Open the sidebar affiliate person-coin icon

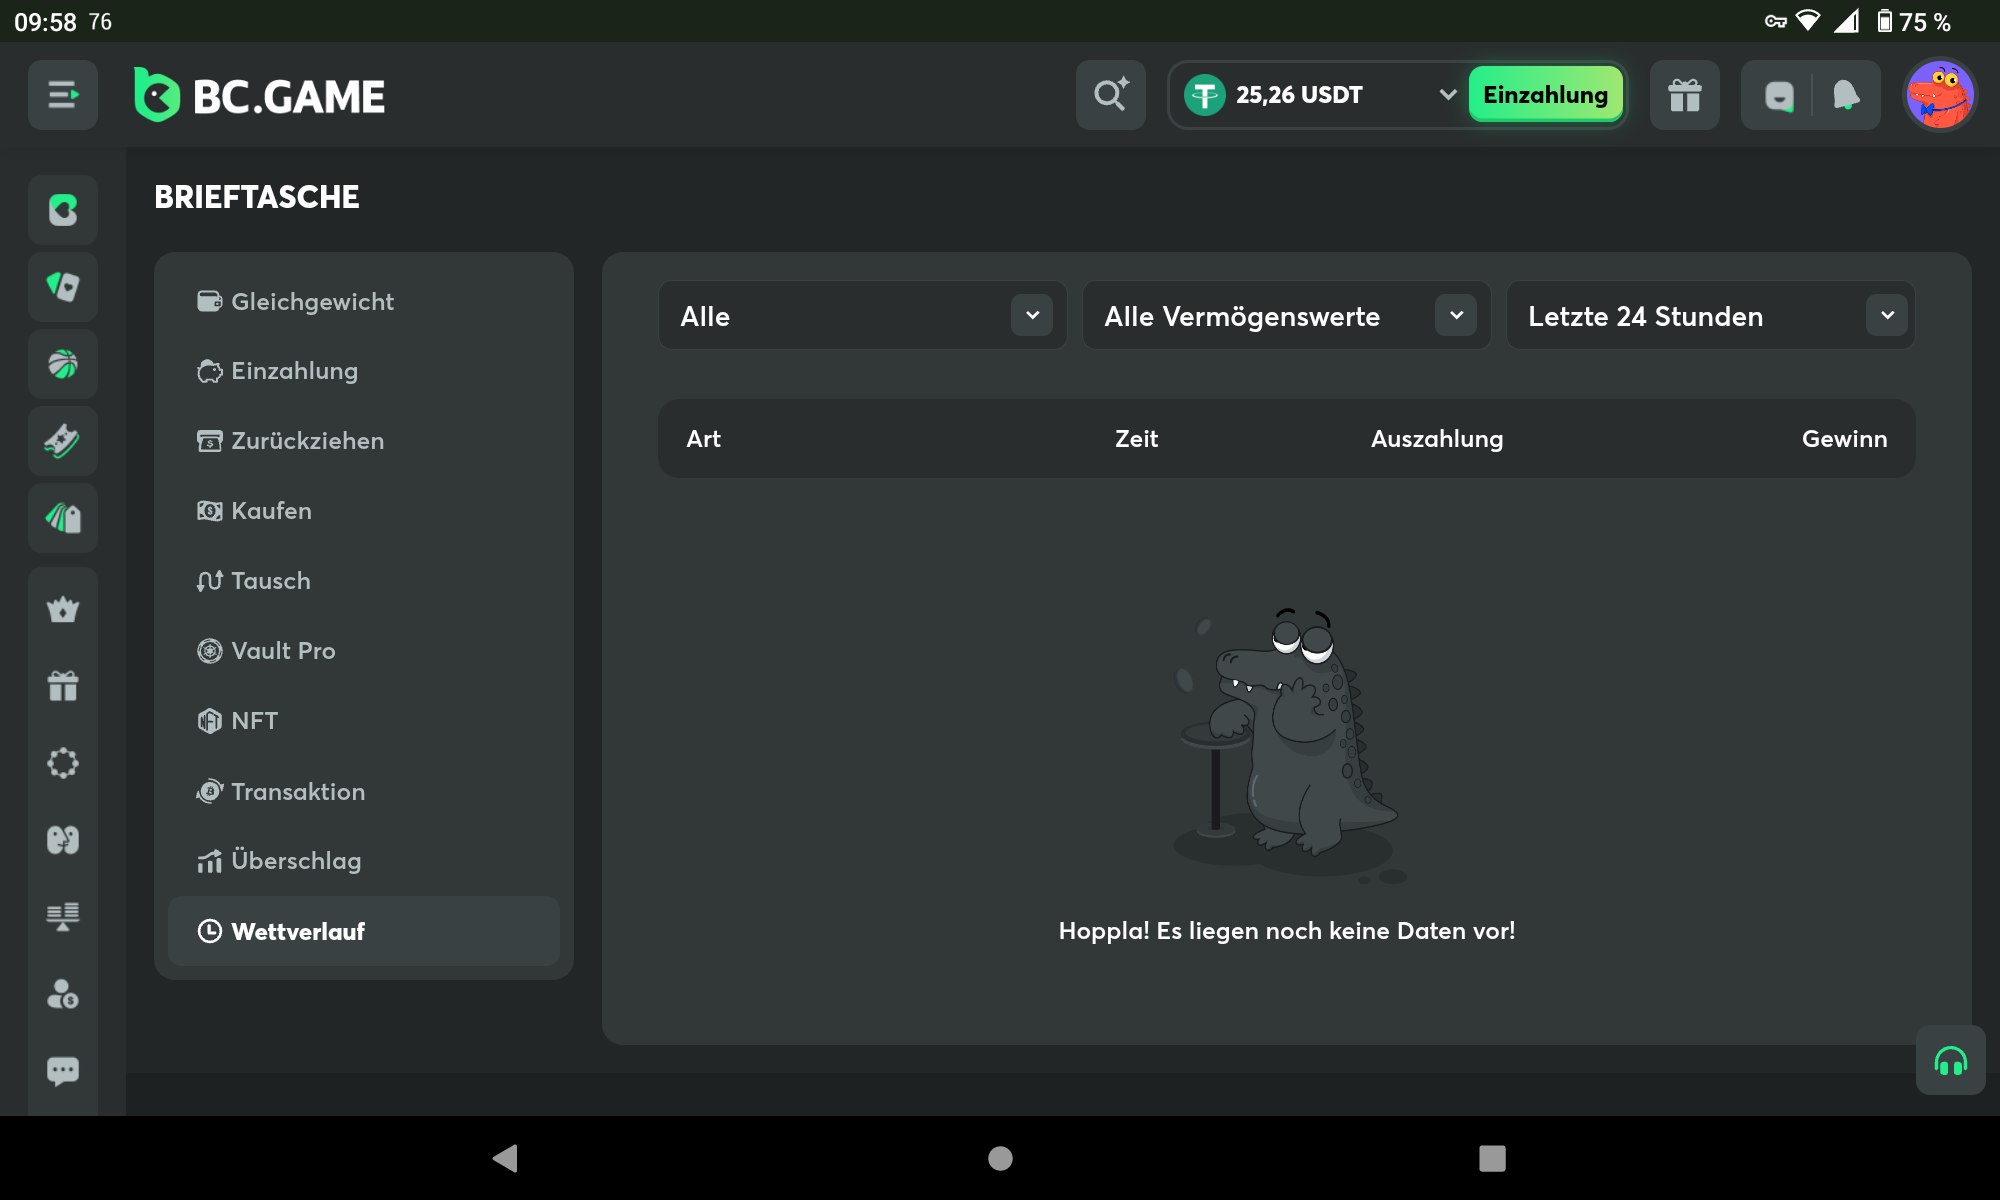click(x=63, y=994)
